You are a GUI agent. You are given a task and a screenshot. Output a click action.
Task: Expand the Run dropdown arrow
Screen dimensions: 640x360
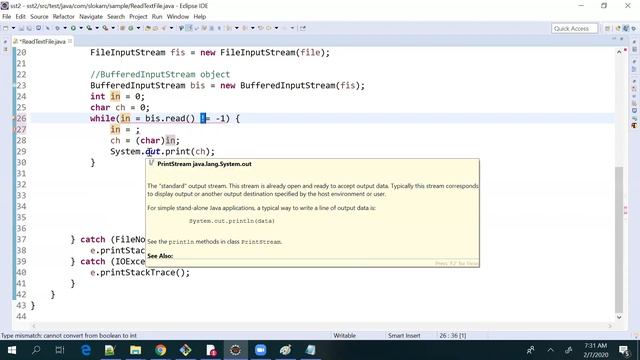point(81,28)
